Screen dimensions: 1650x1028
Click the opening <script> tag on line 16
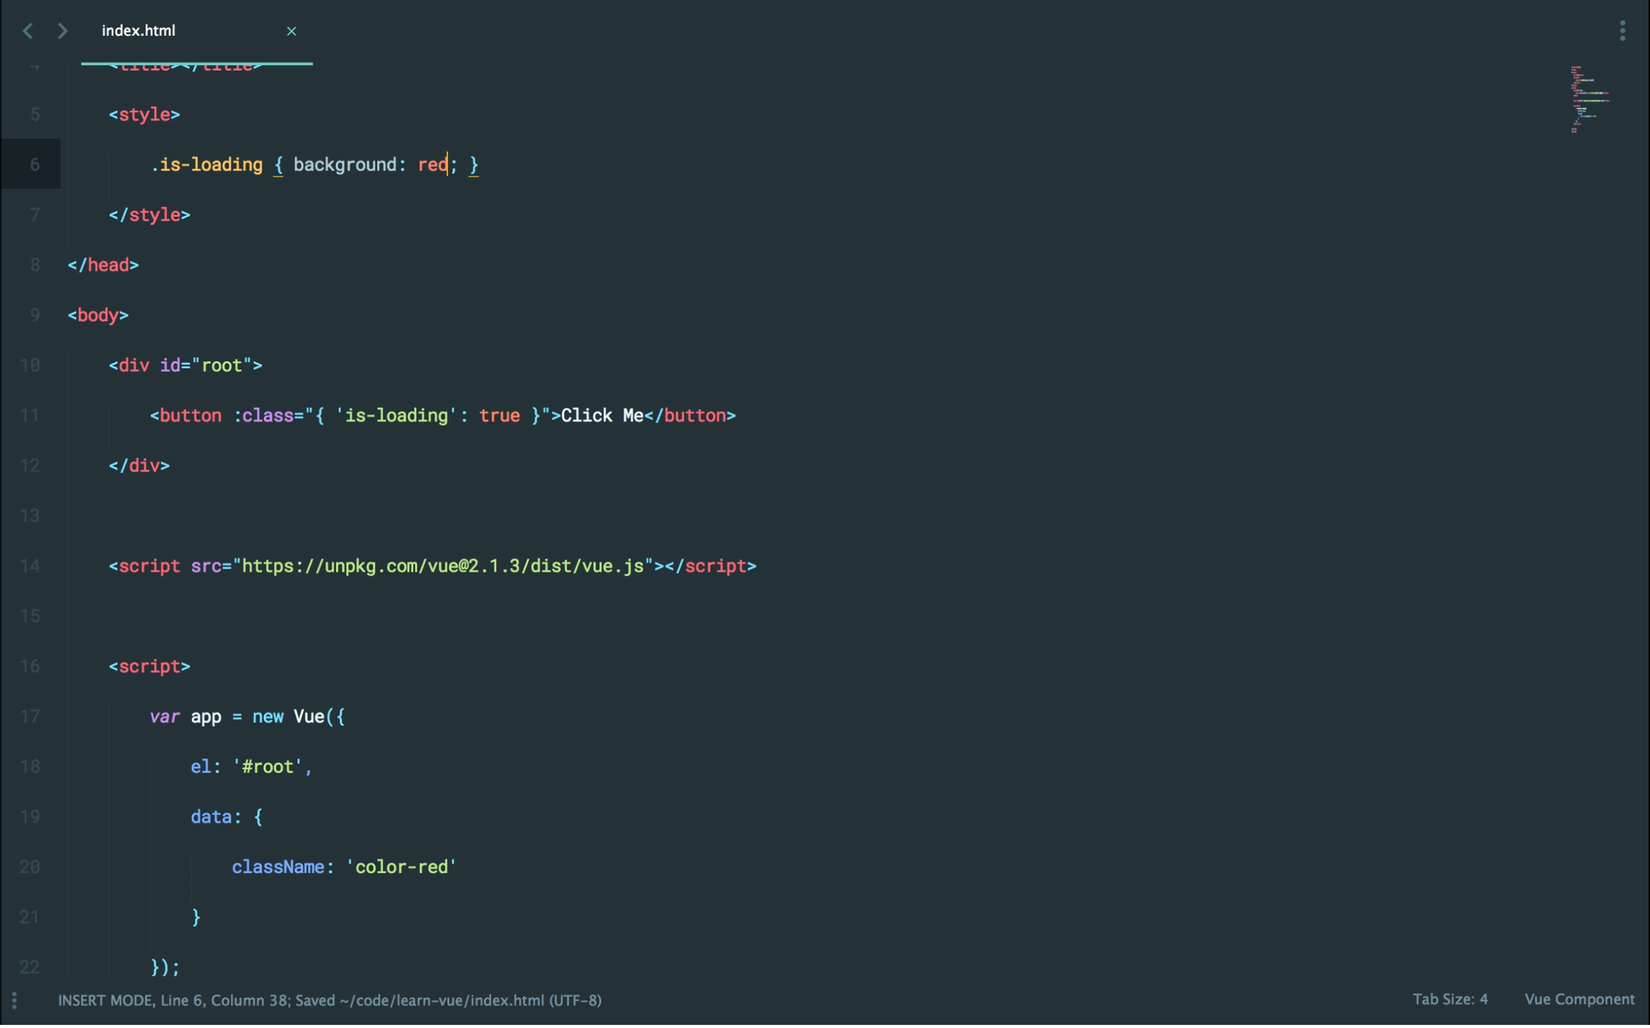point(150,666)
